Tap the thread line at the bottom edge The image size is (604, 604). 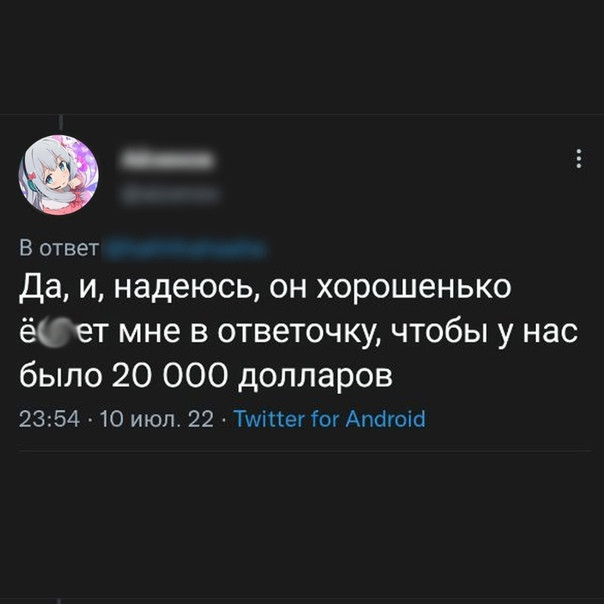(x=59, y=601)
